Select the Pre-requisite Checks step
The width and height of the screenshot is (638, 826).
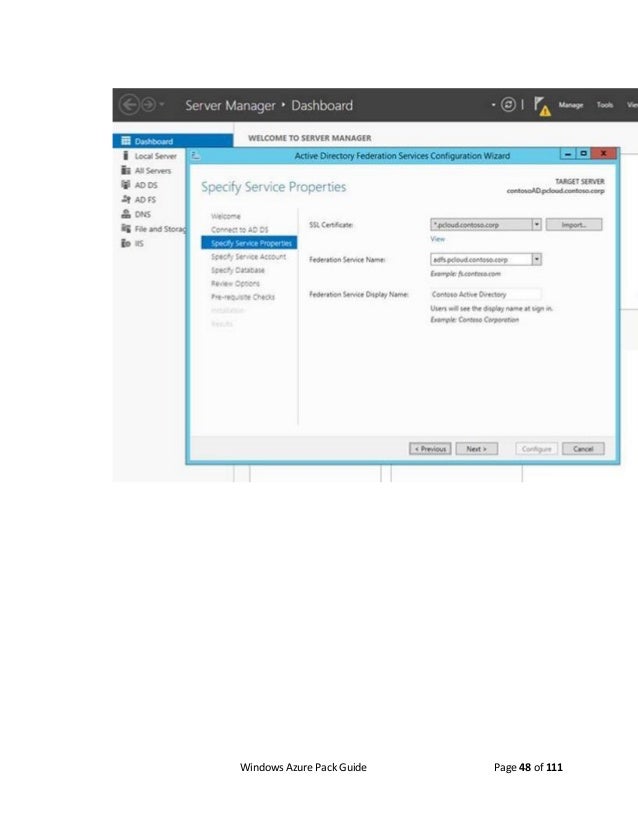tap(243, 297)
